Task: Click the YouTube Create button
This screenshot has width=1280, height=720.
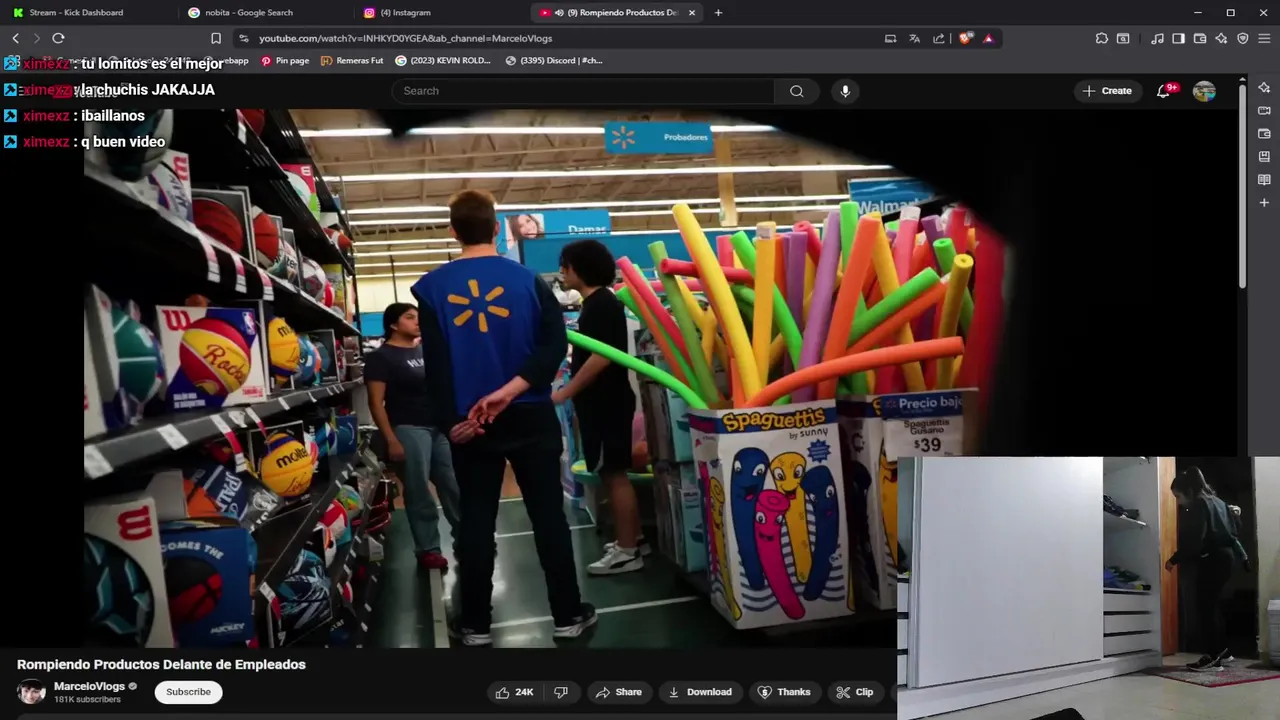Action: coord(1107,91)
